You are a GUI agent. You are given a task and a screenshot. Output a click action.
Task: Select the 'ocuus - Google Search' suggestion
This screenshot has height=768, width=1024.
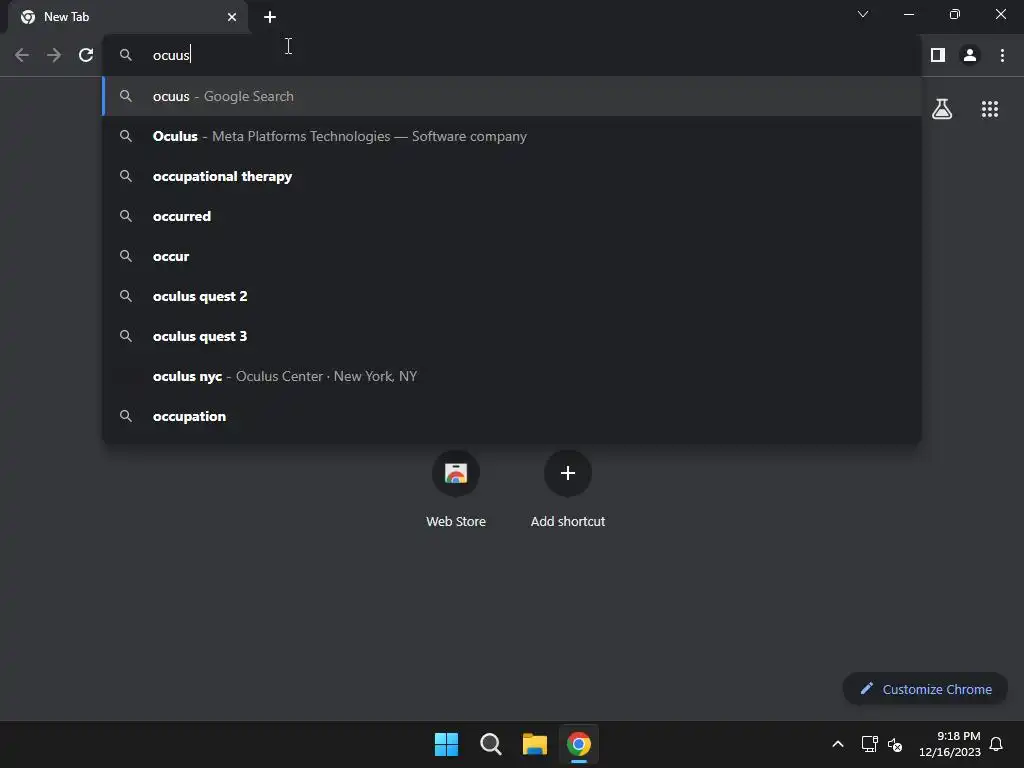point(512,96)
